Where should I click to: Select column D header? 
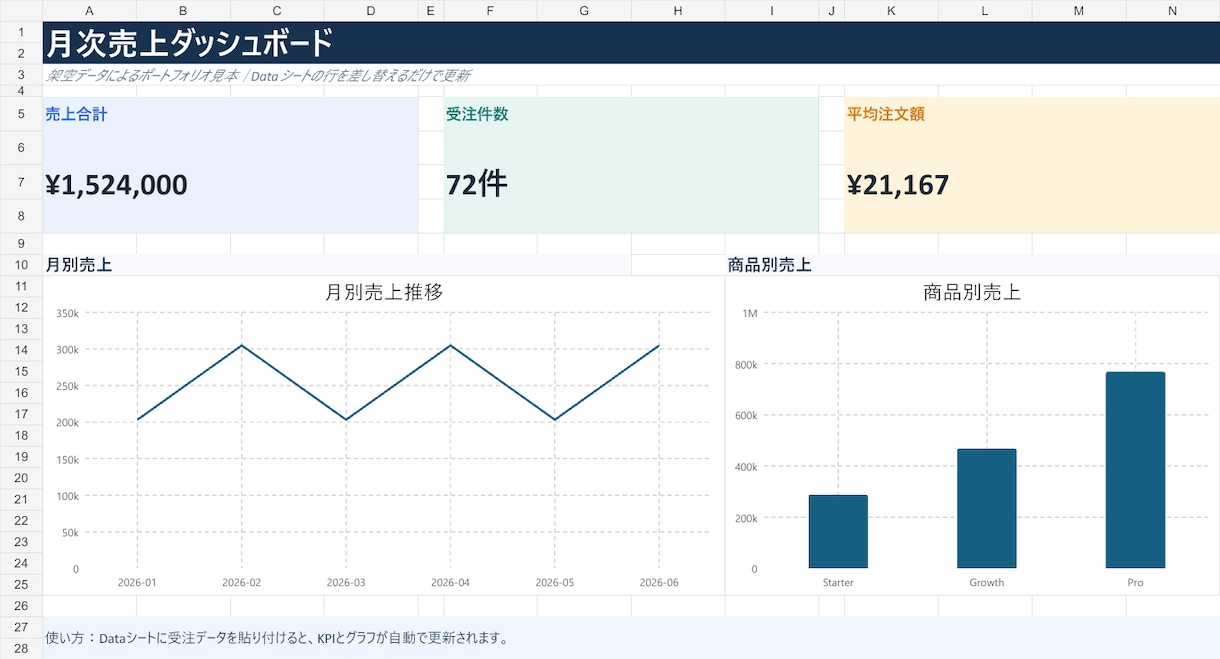[x=371, y=11]
